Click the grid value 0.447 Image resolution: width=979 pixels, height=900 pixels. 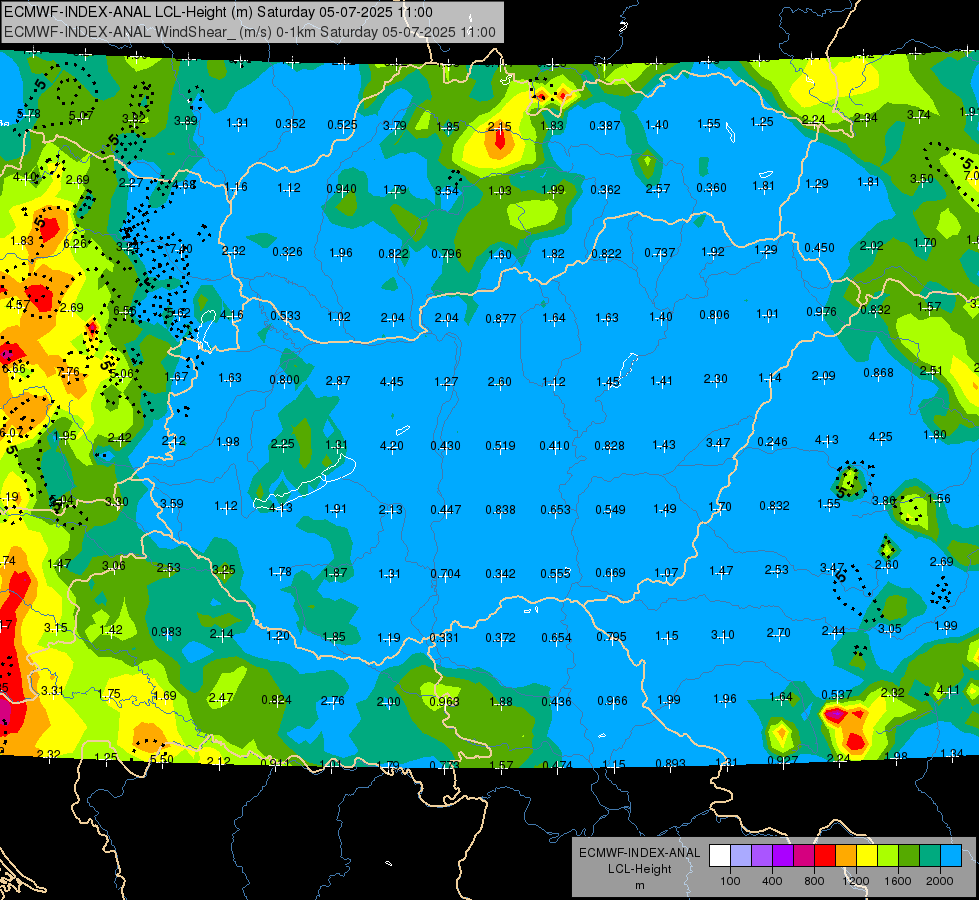(446, 510)
